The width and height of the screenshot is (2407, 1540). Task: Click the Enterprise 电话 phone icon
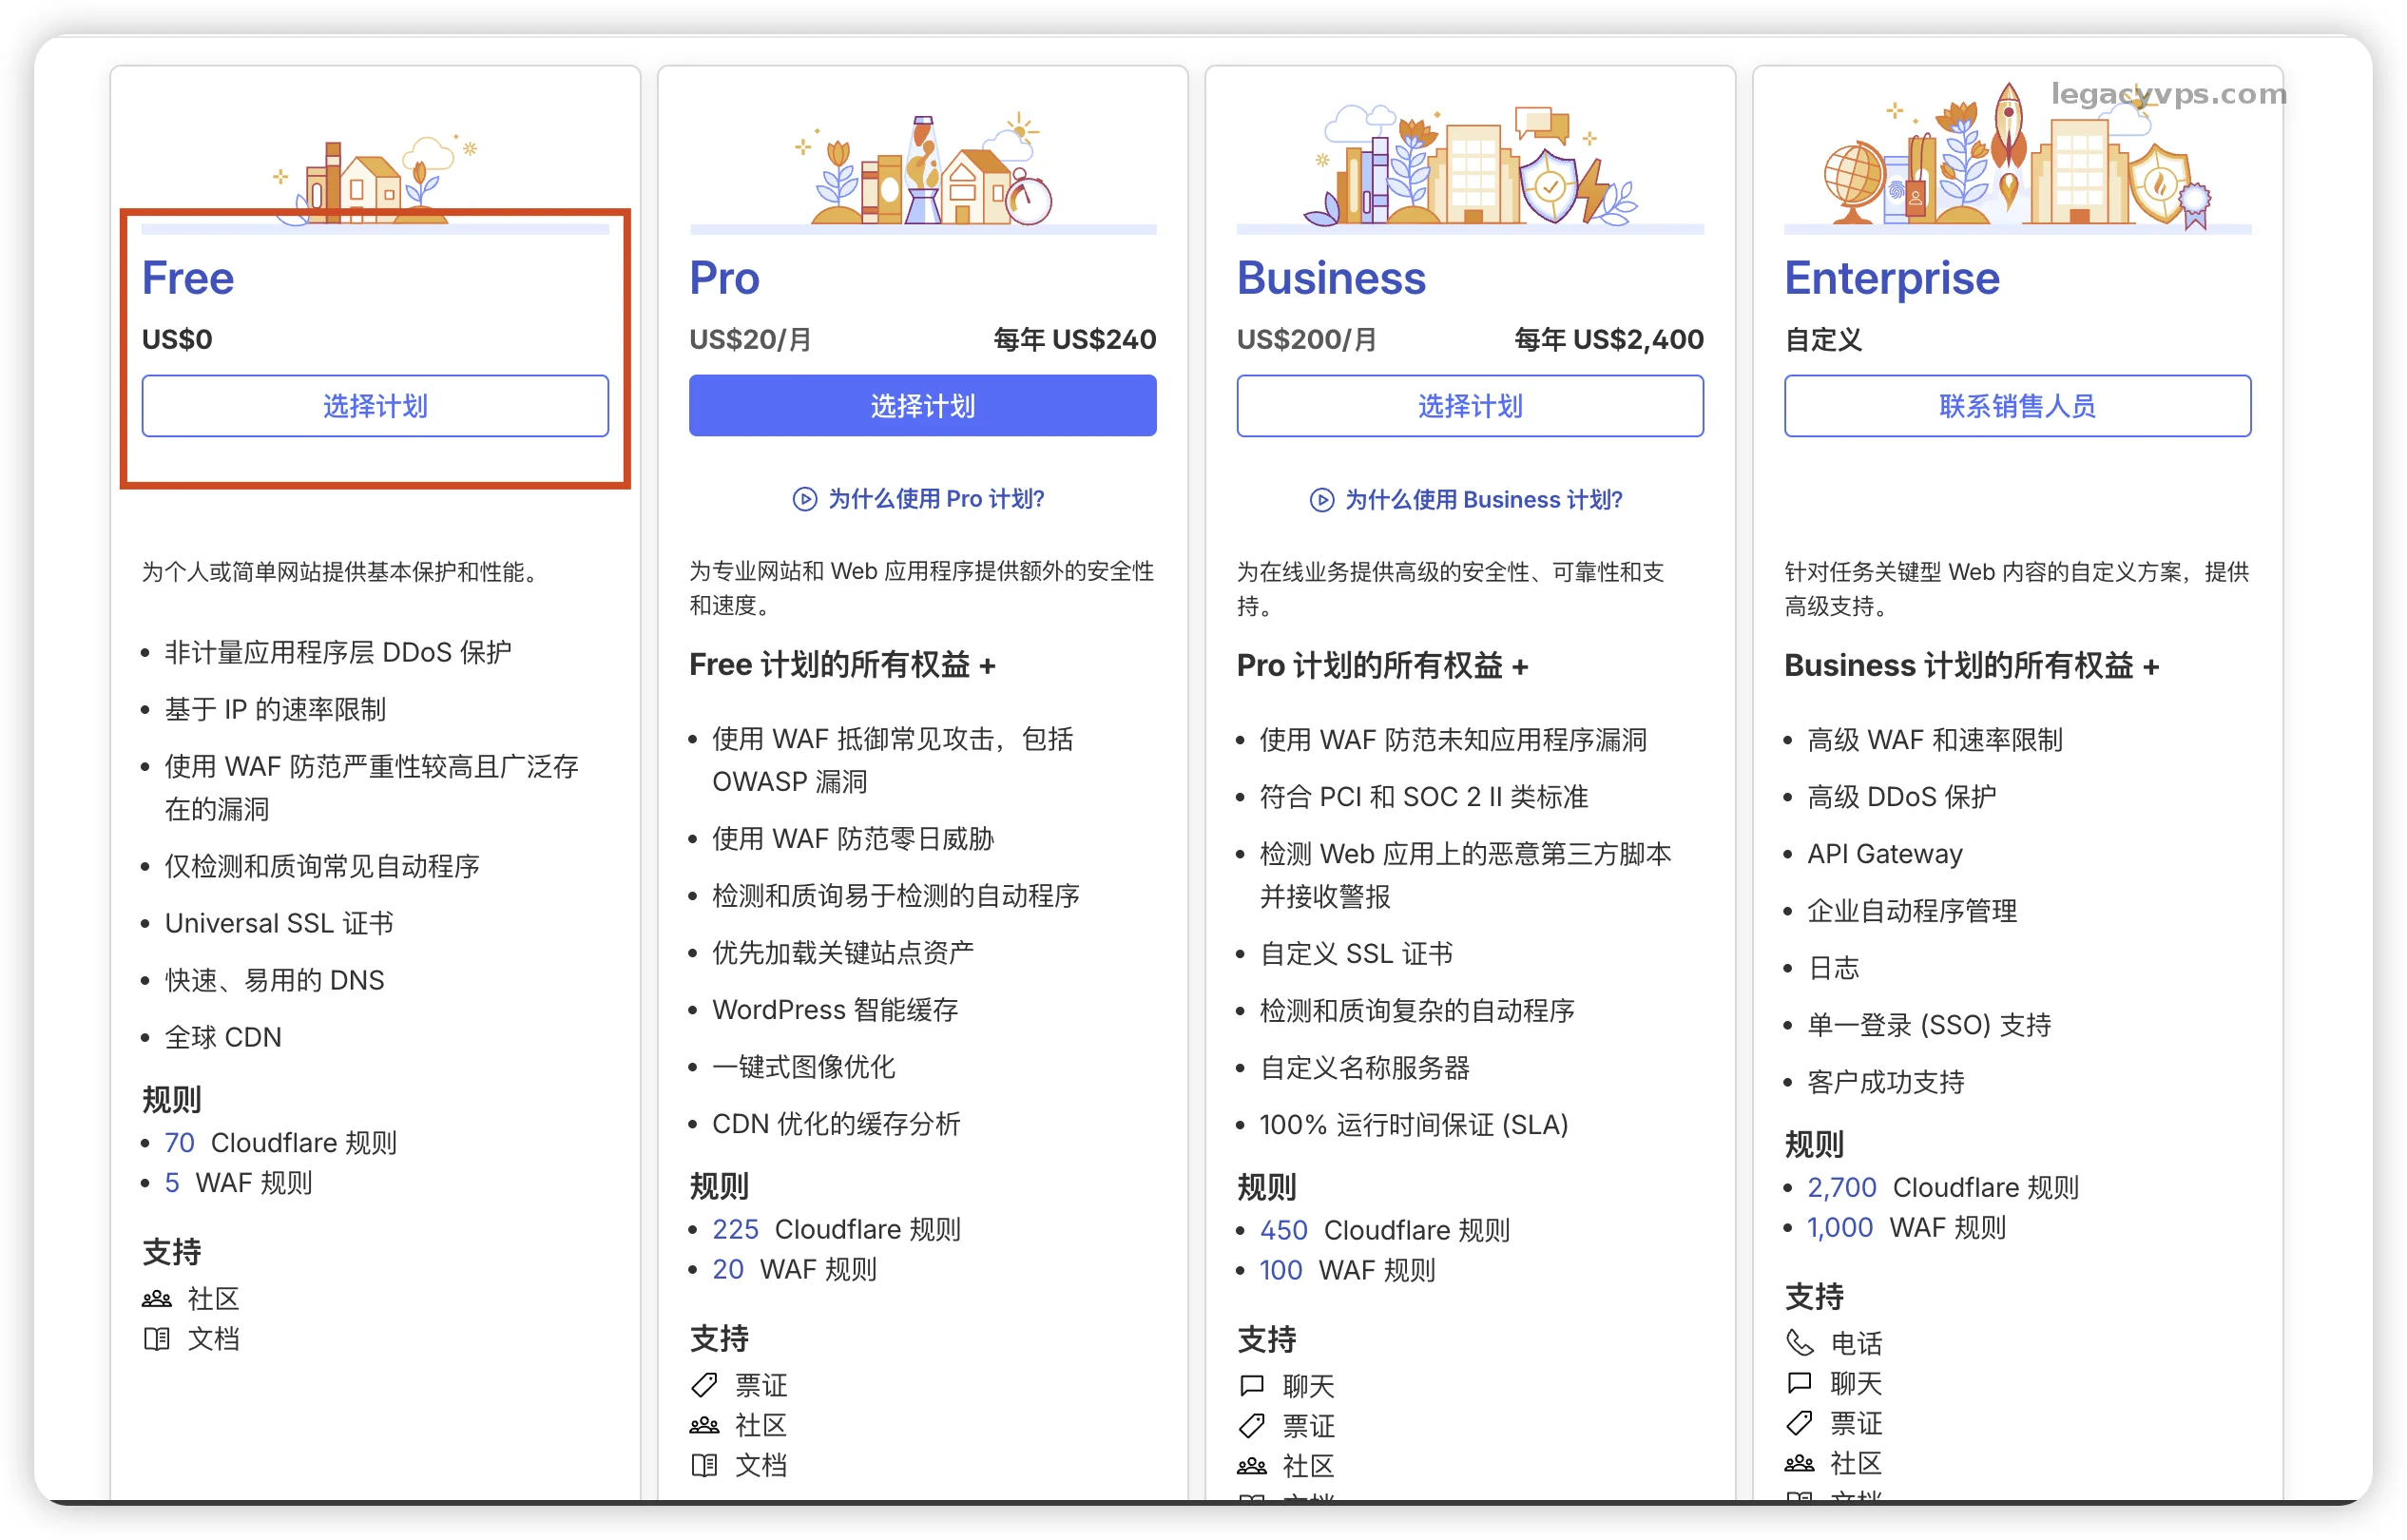(1799, 1342)
